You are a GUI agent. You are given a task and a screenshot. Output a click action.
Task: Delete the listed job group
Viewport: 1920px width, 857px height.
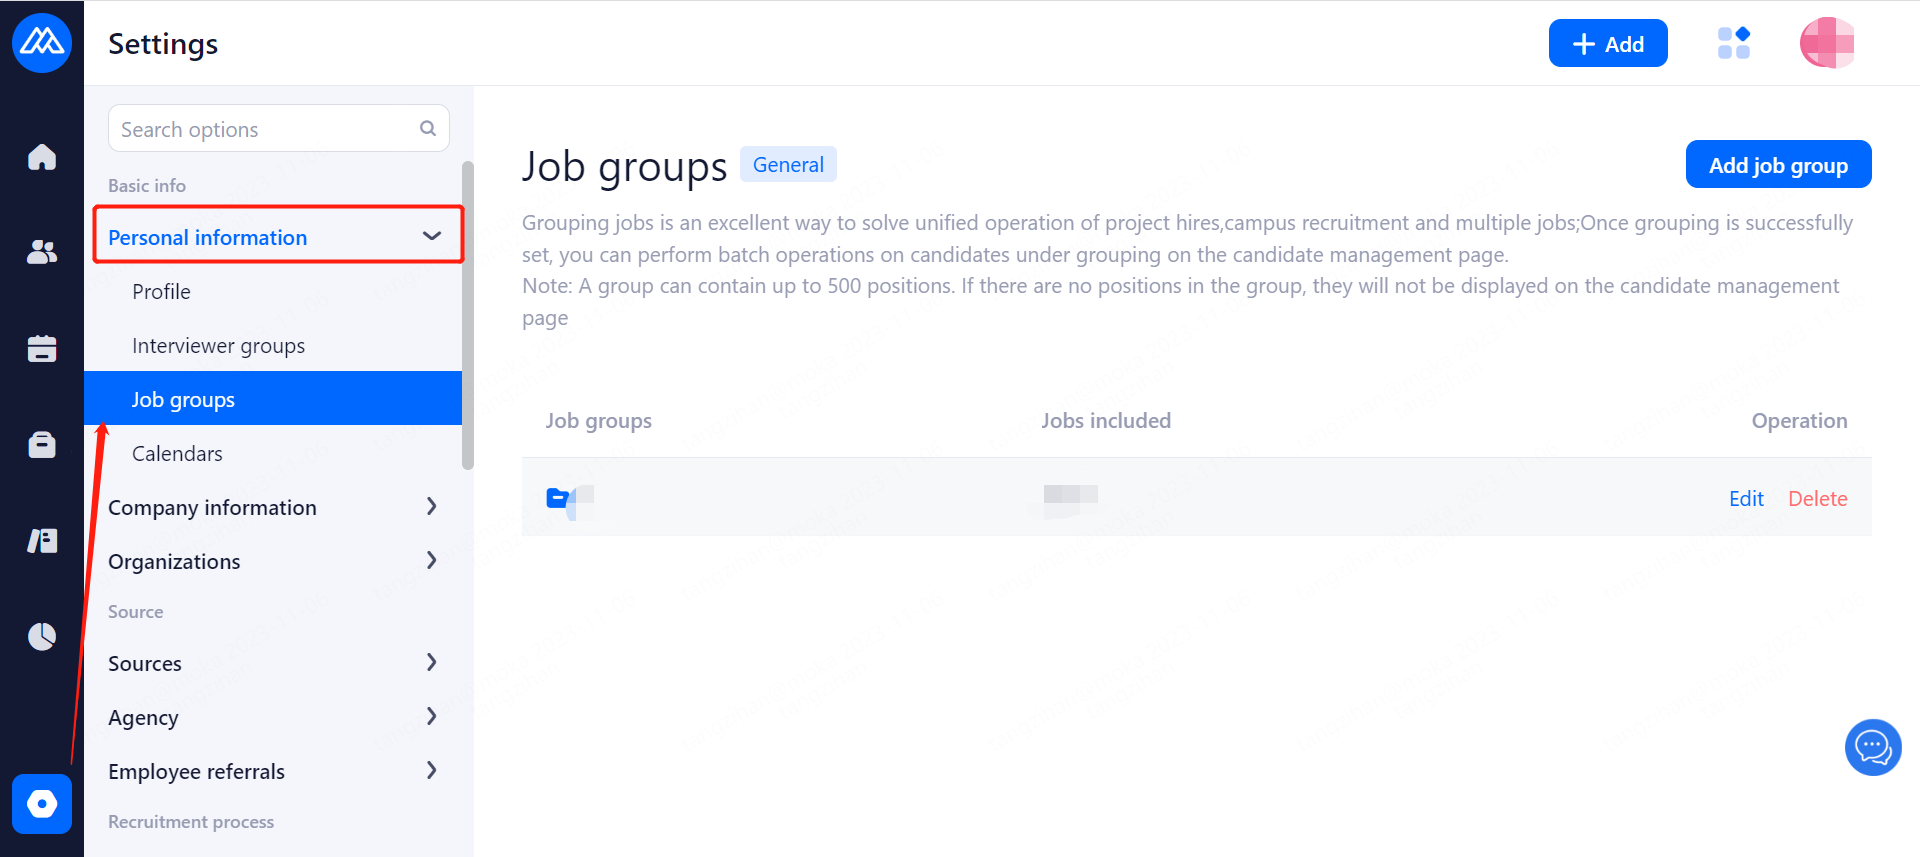tap(1817, 499)
